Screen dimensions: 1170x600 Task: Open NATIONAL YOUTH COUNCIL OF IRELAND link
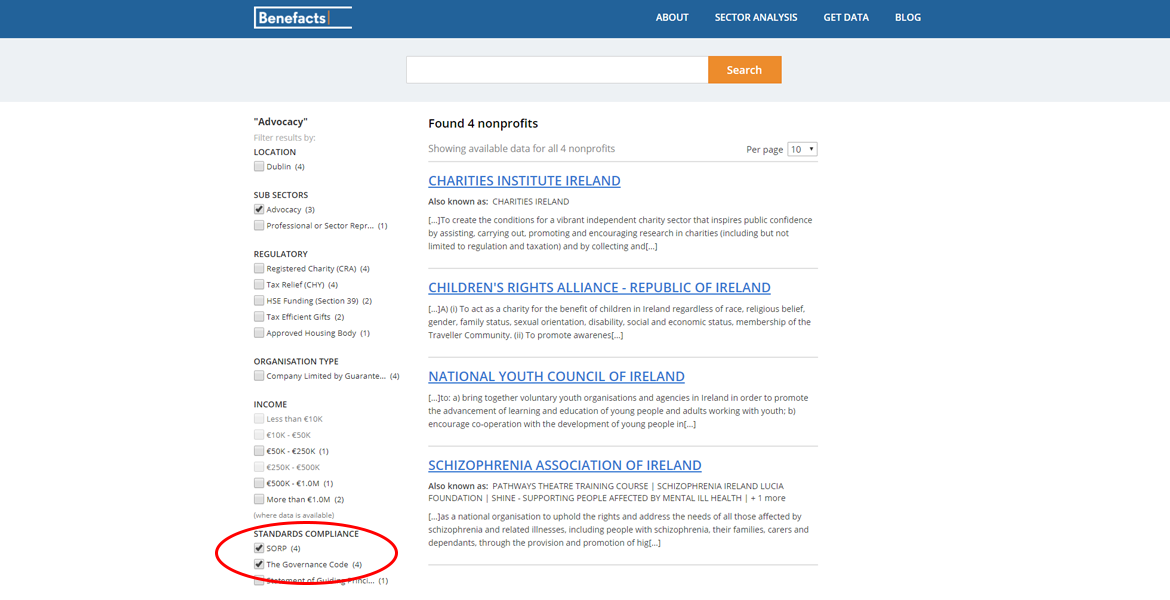click(x=556, y=377)
